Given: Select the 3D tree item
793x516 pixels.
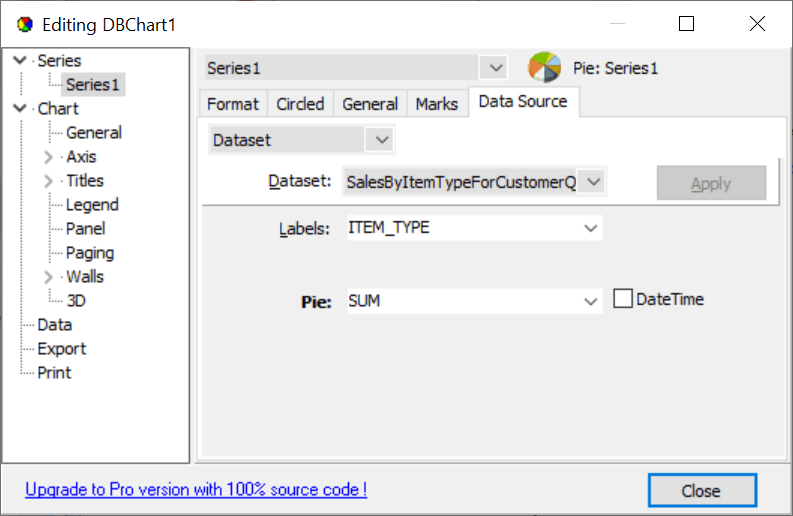Looking at the screenshot, I should tap(76, 301).
